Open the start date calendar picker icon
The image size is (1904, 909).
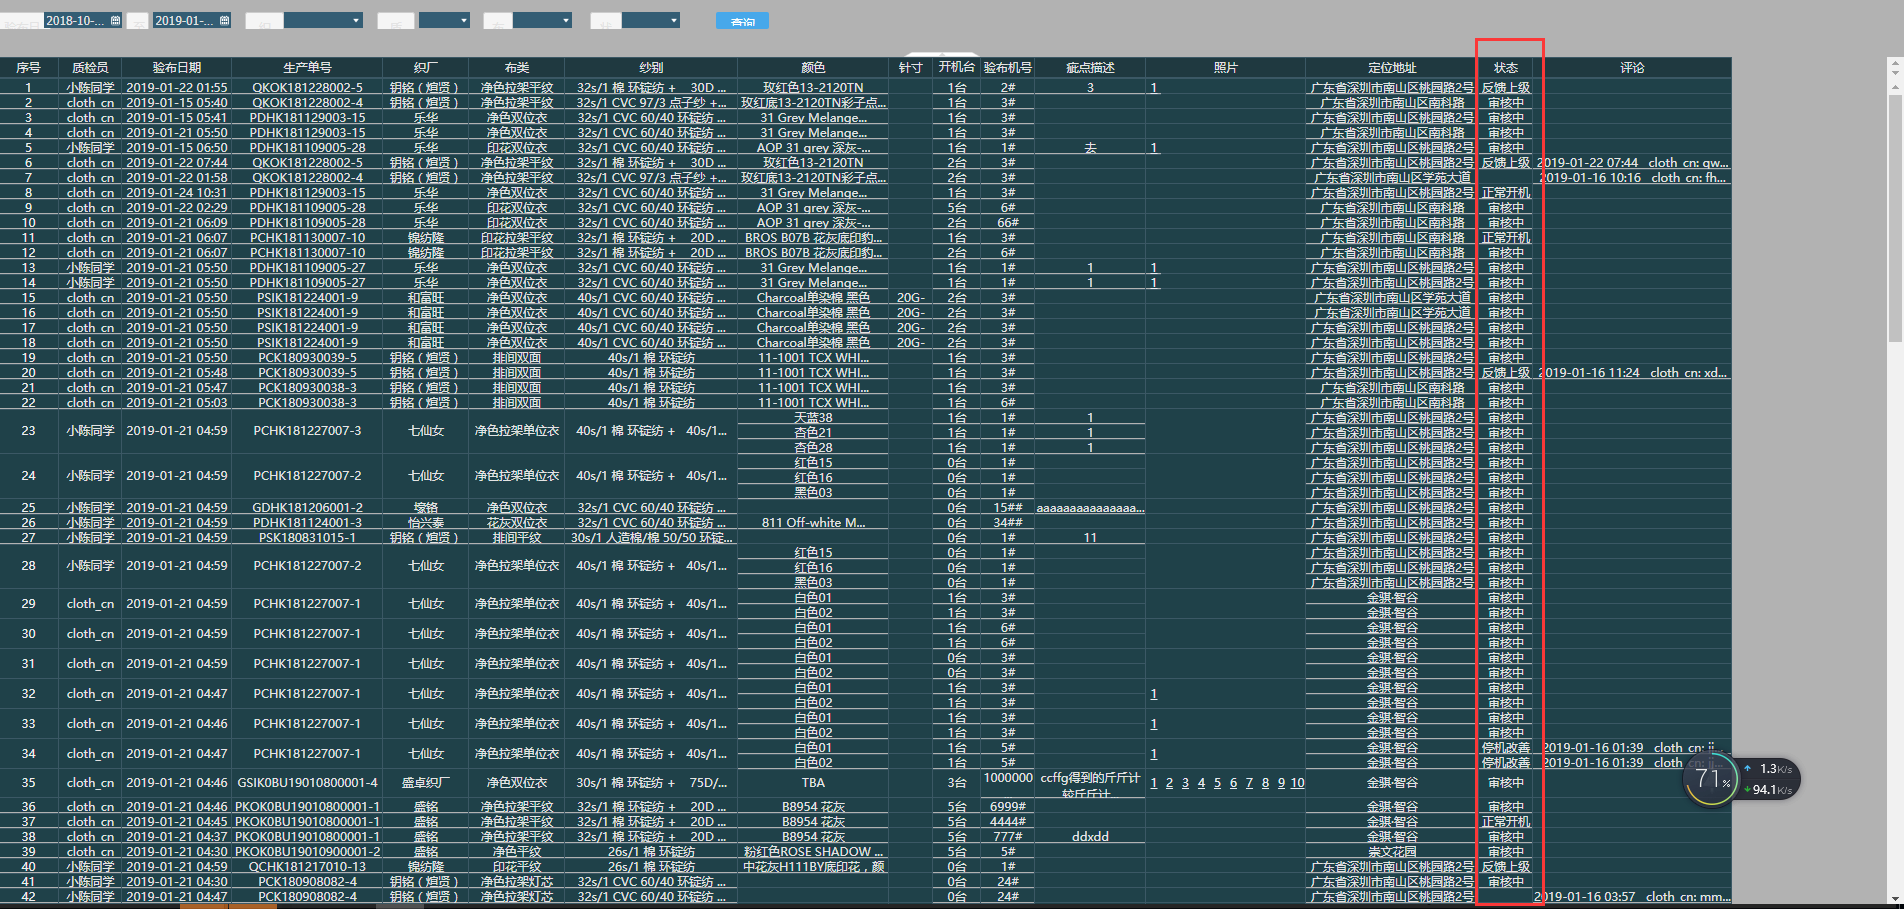115,21
